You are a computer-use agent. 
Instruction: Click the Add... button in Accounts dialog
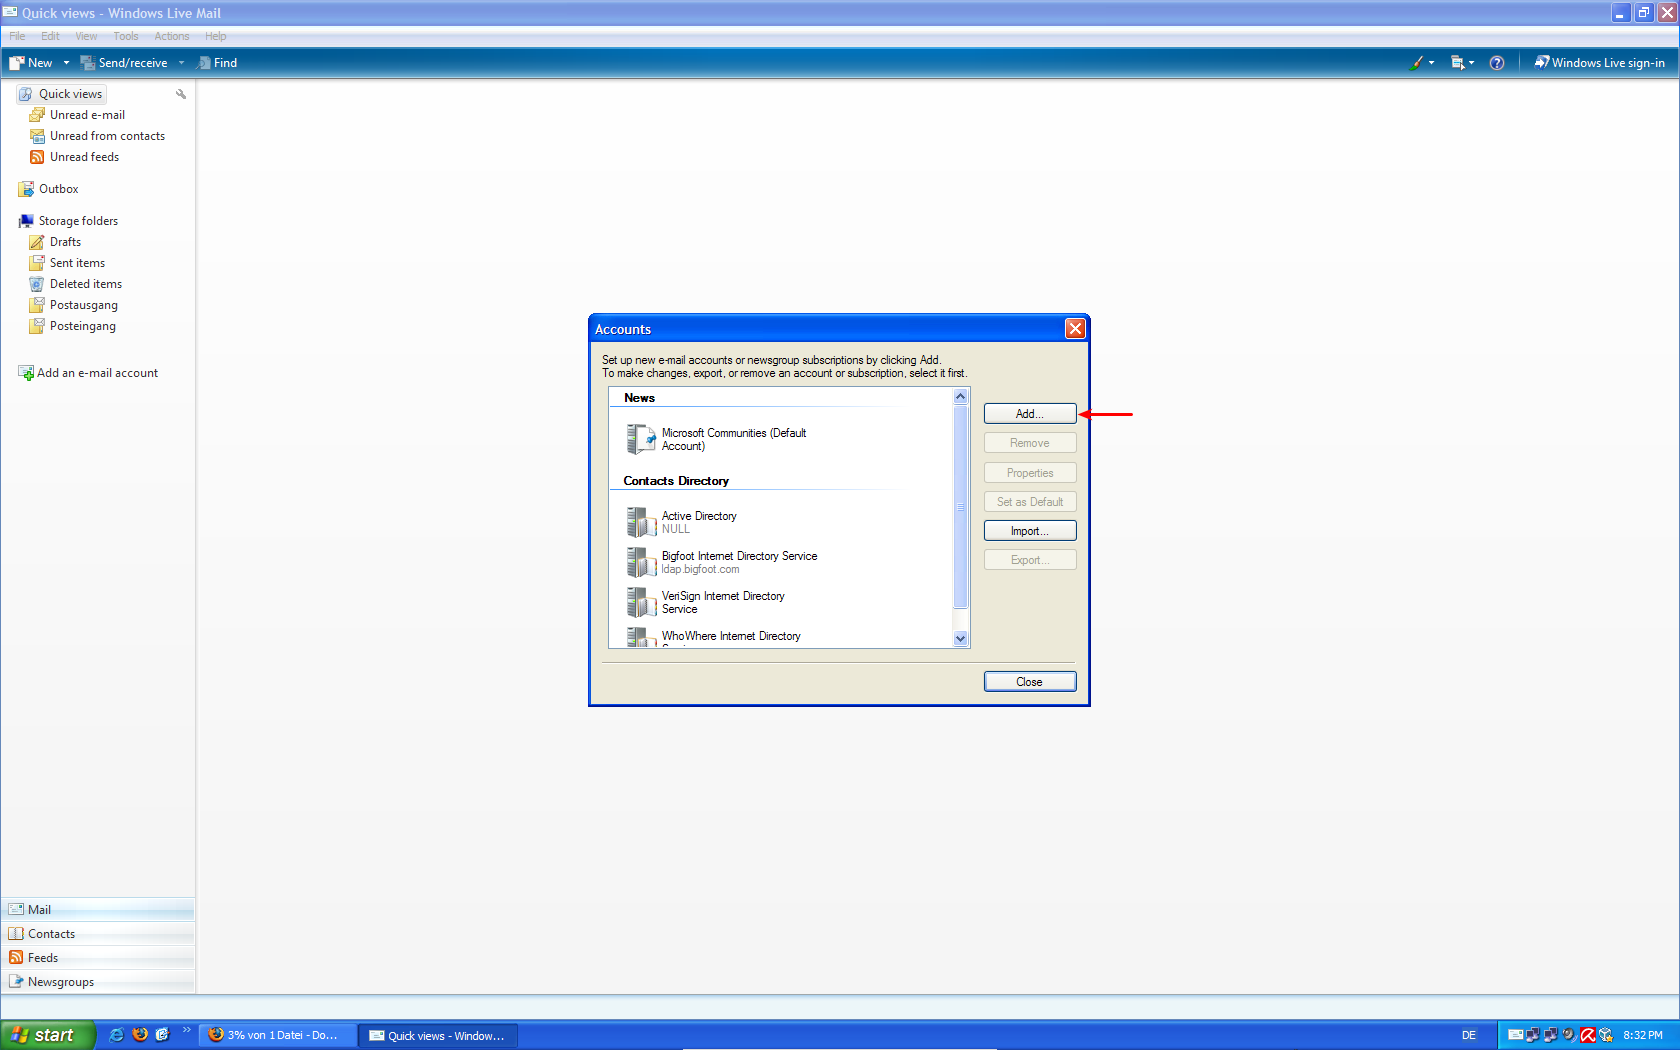[1029, 414]
